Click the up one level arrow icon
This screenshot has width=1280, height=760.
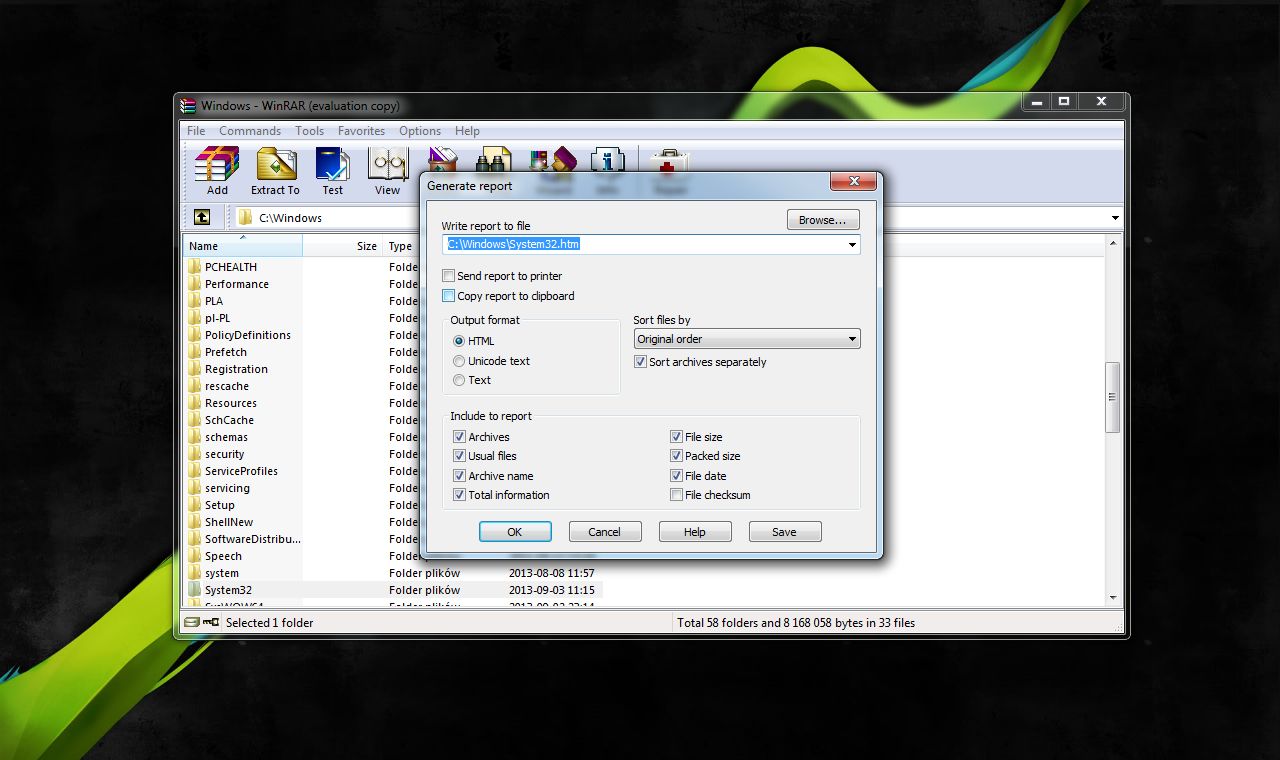[201, 217]
